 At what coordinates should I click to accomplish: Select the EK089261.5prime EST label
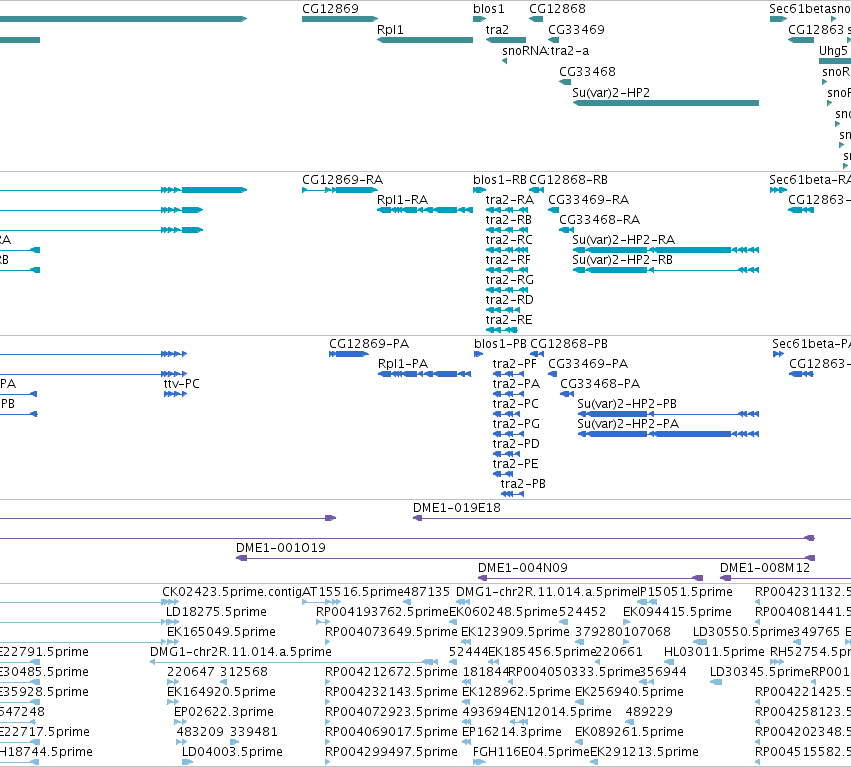(629, 732)
